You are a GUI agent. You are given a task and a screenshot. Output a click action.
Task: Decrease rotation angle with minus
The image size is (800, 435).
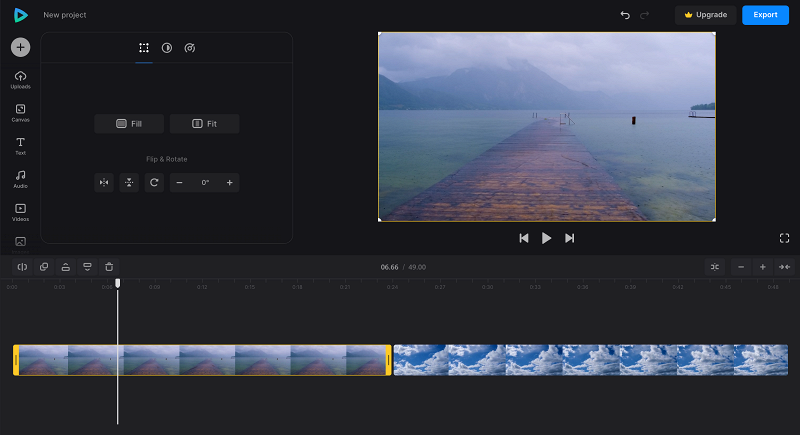click(180, 183)
